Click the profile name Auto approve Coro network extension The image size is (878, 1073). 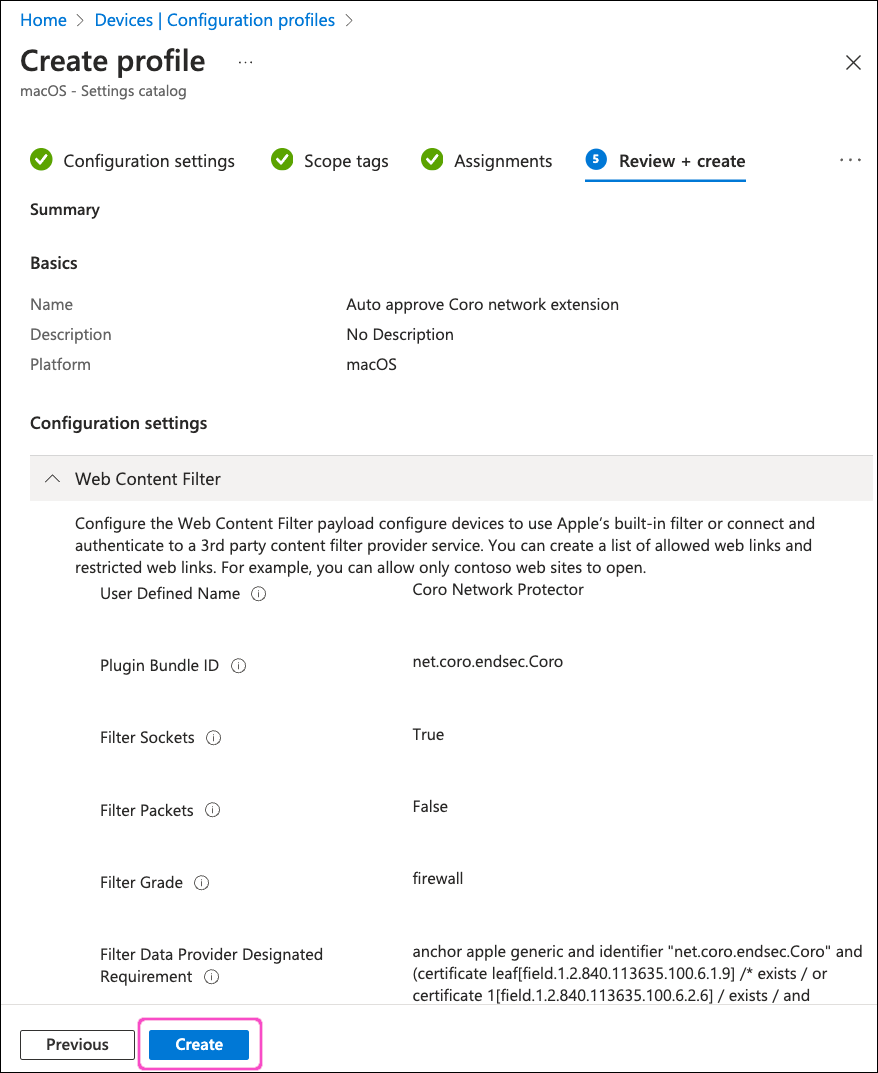pyautogui.click(x=482, y=304)
